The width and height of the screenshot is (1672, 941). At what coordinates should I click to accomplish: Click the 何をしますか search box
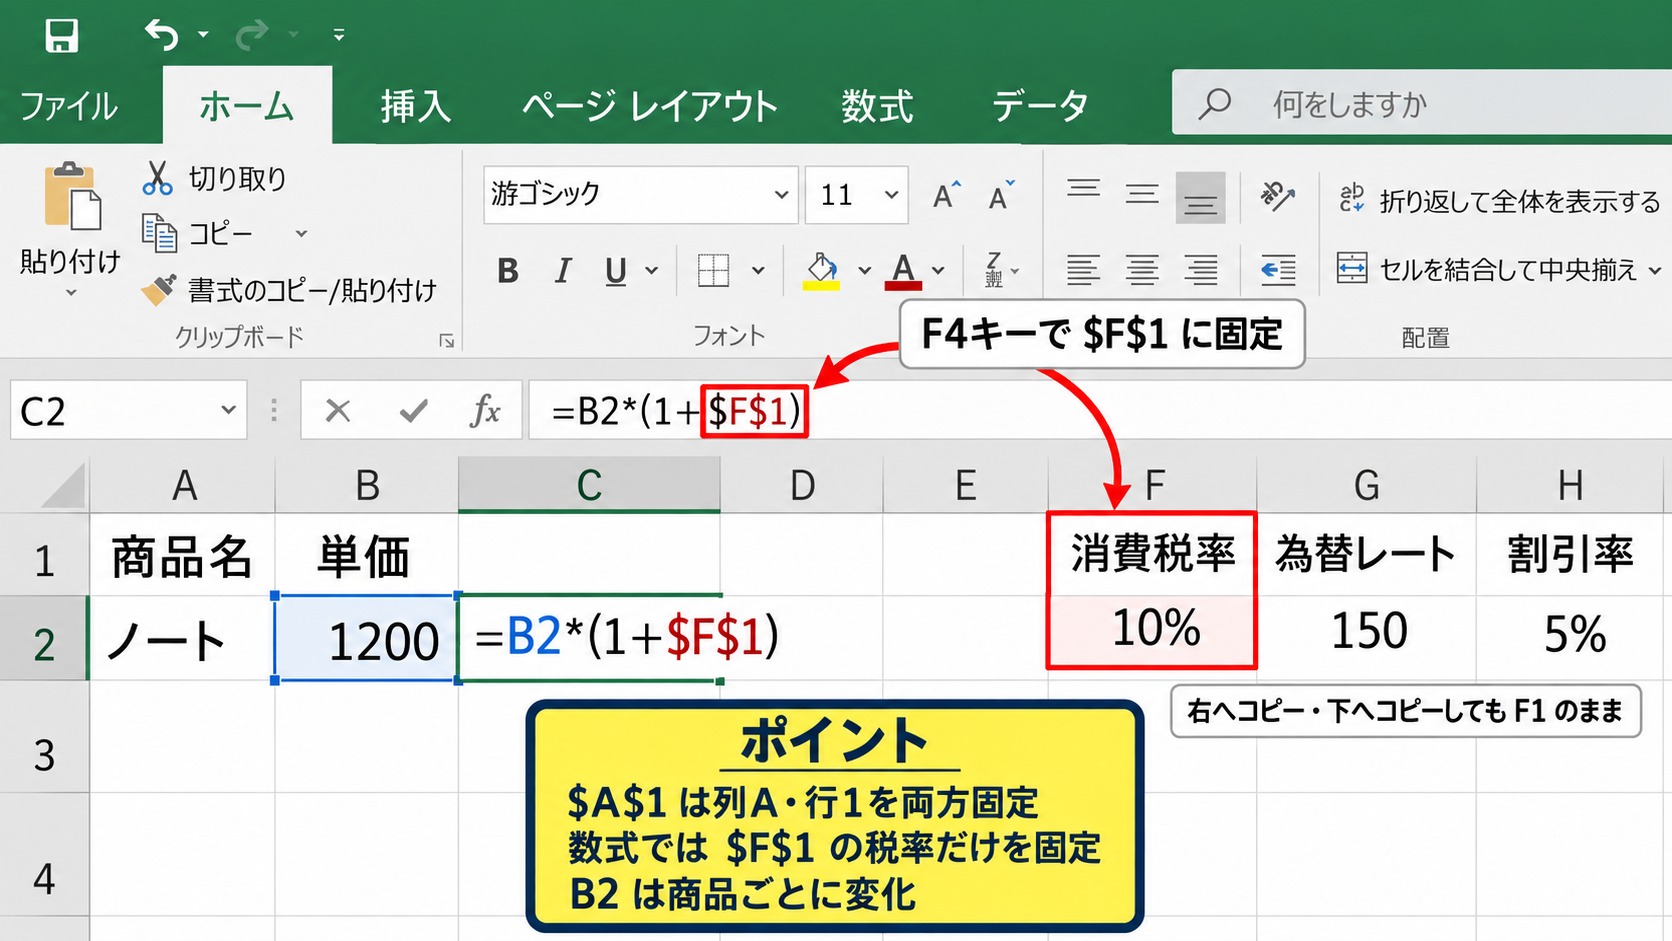click(x=1422, y=103)
